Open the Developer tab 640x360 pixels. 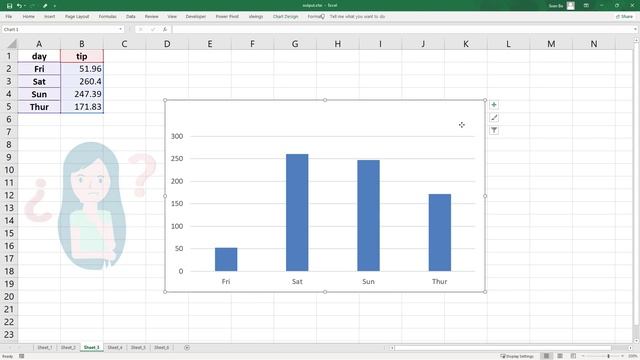pos(196,16)
